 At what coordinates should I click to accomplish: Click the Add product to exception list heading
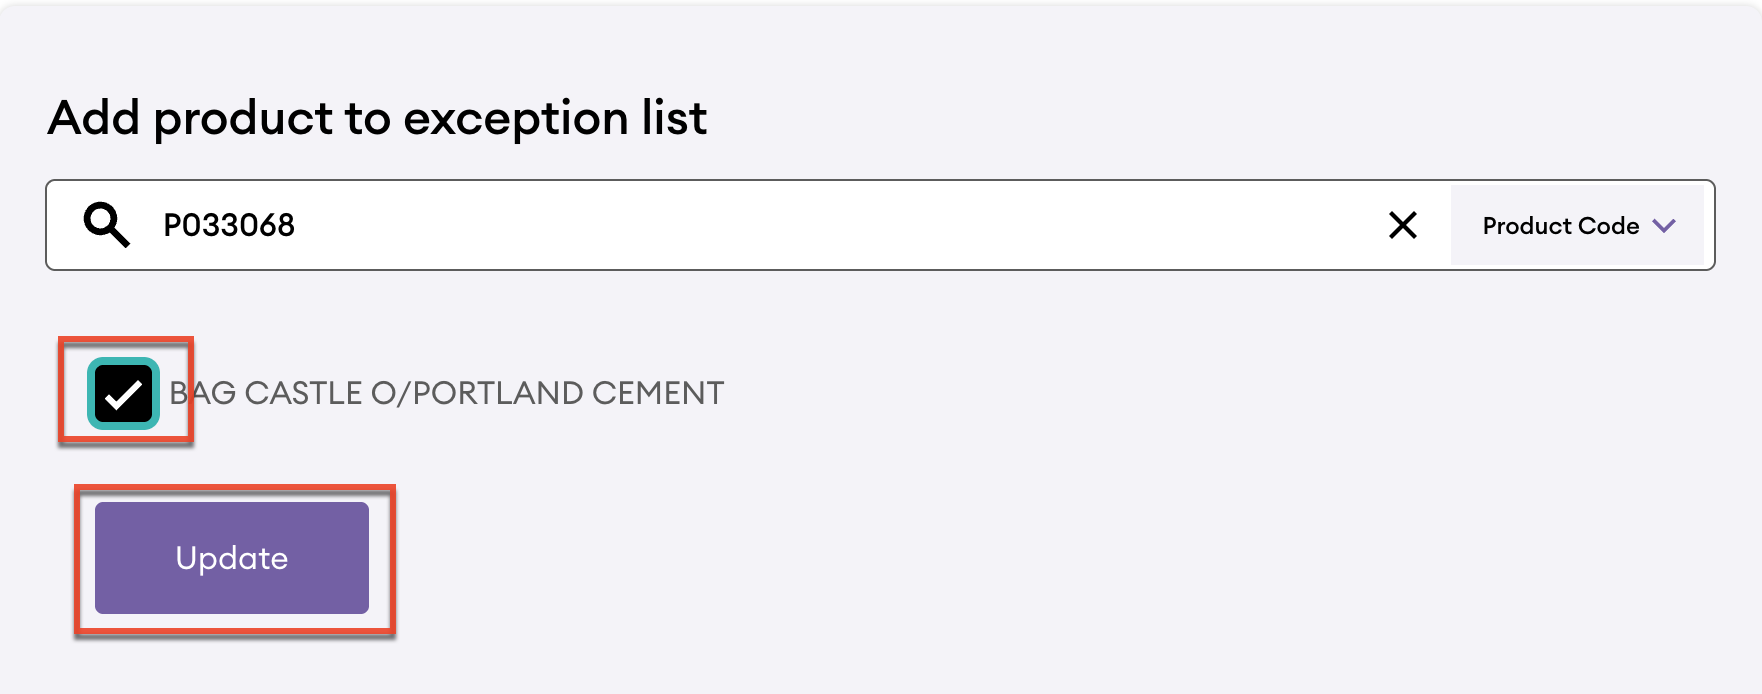tap(377, 118)
